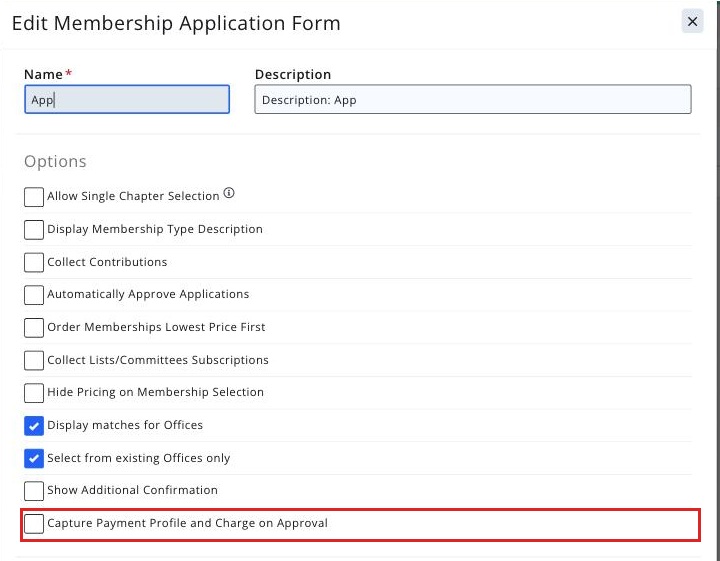Check the Collect Contributions option
Screen dimensions: 720x561
tap(34, 263)
